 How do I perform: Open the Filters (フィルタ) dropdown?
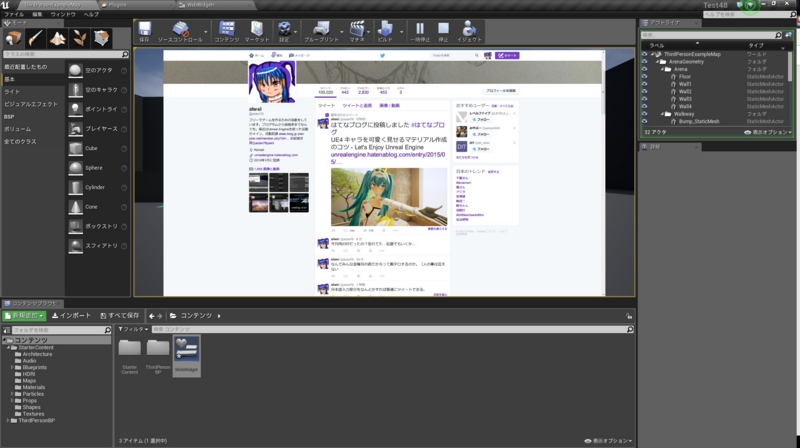[133, 330]
